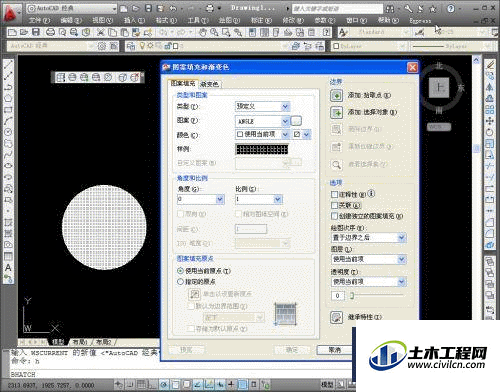
Task: Open the 格式 Format menu
Action: (166, 20)
